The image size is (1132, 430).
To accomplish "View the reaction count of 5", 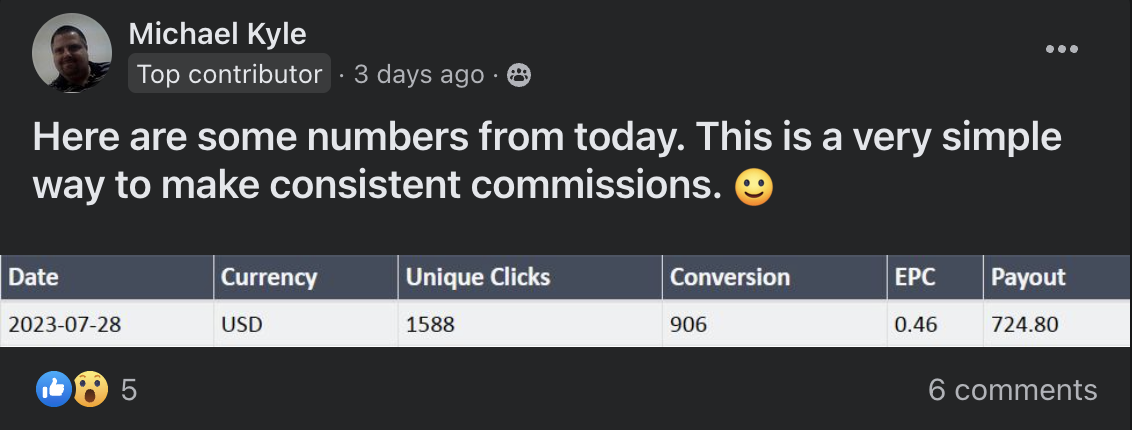I will (x=128, y=389).
